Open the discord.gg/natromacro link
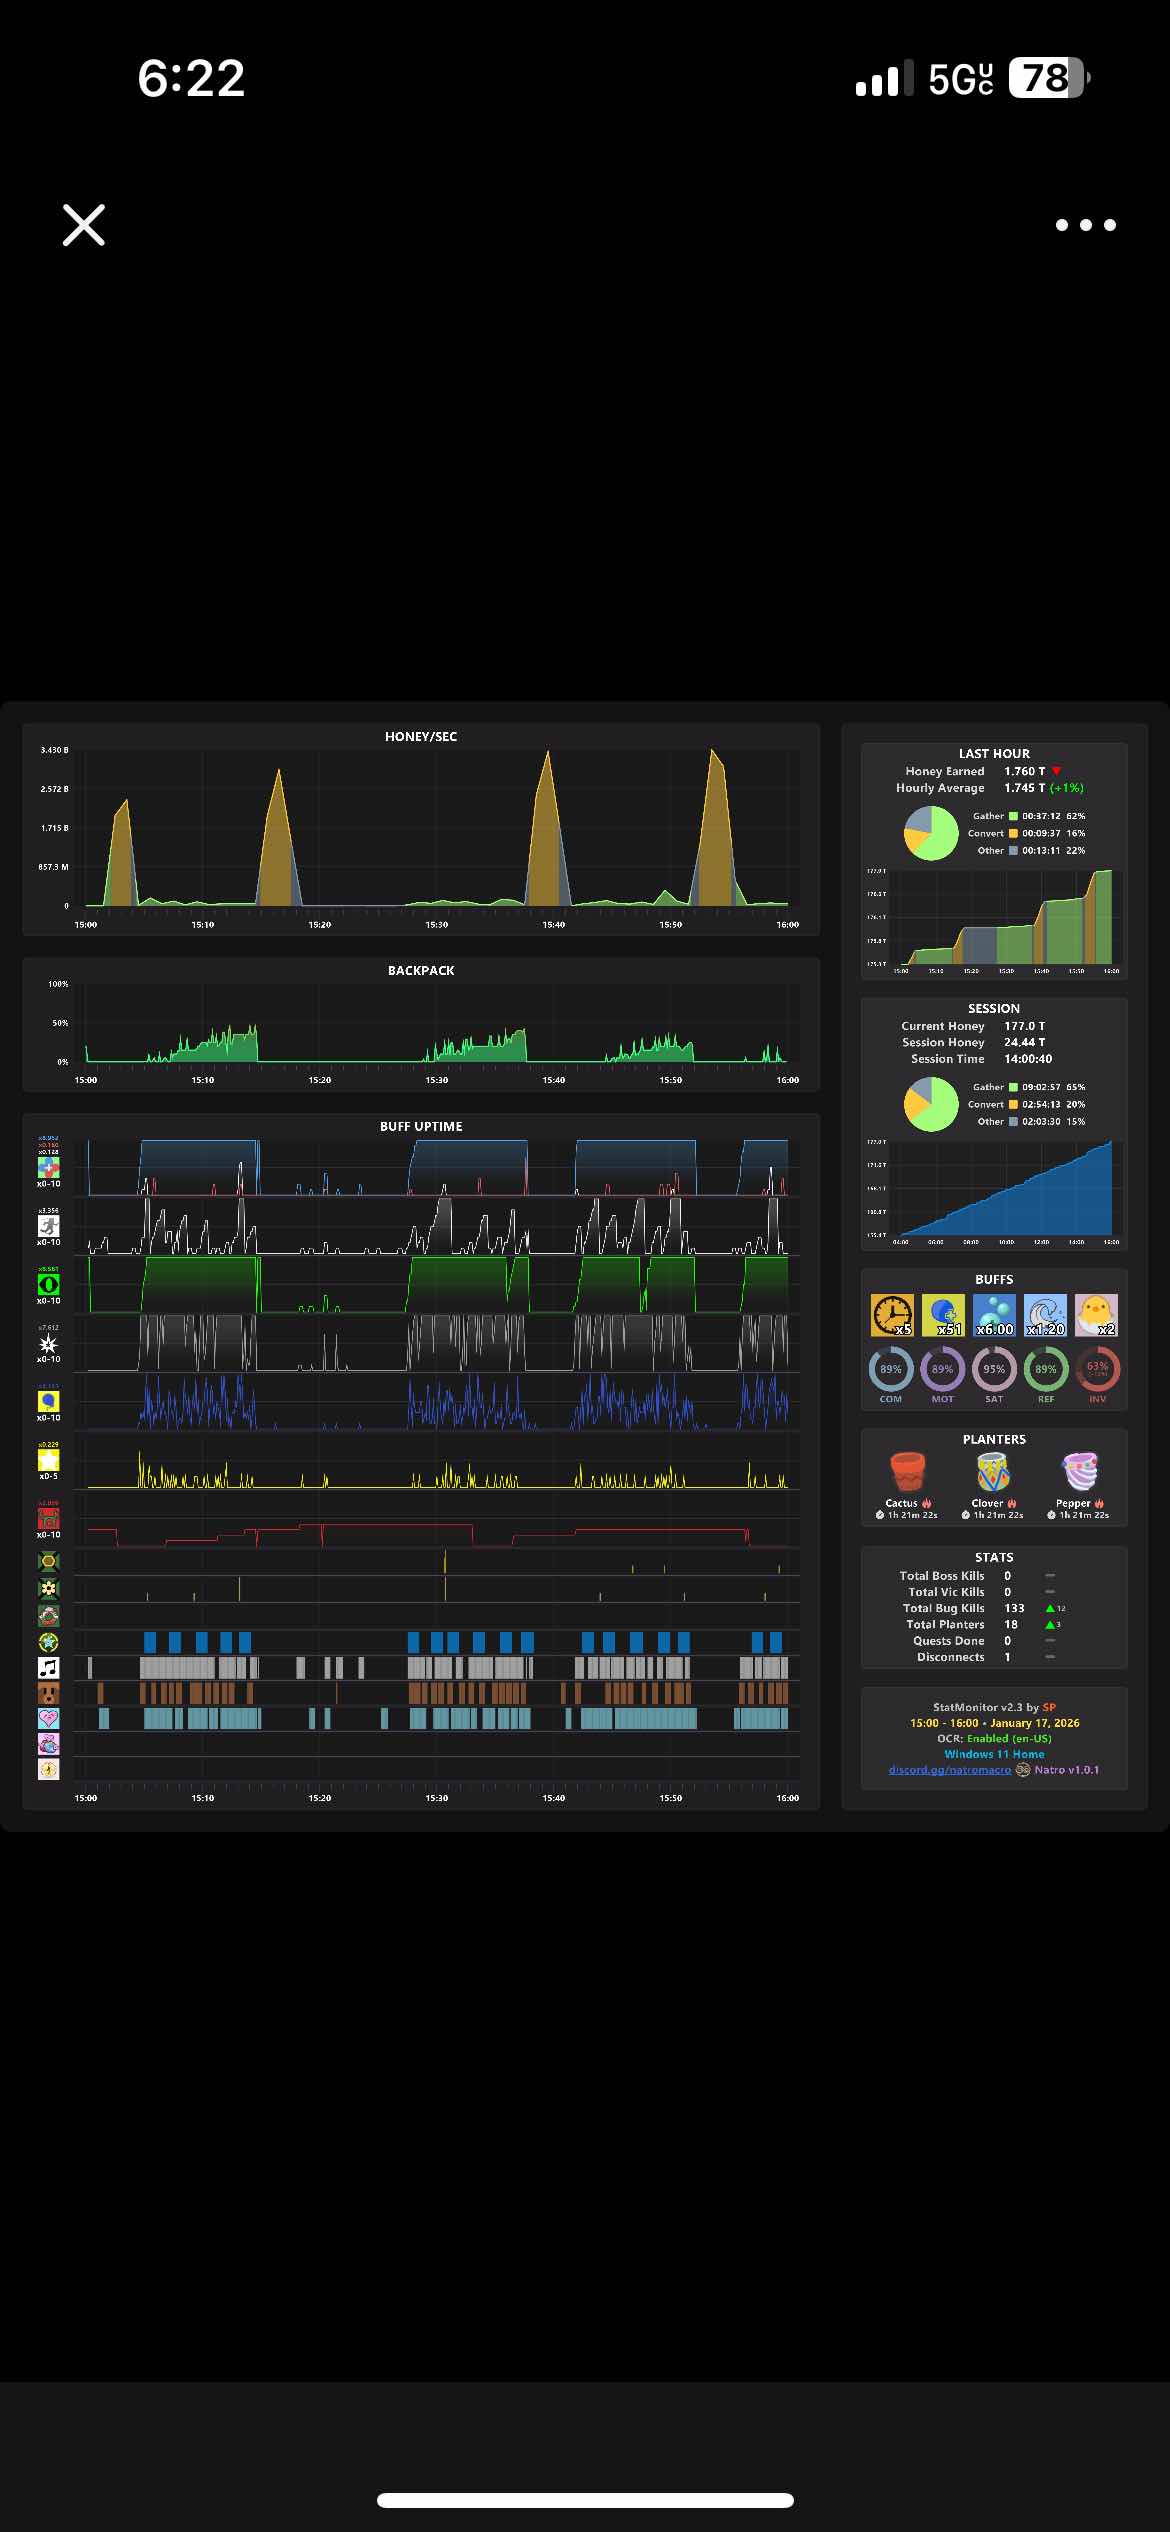The height and width of the screenshot is (2532, 1170). [950, 1769]
